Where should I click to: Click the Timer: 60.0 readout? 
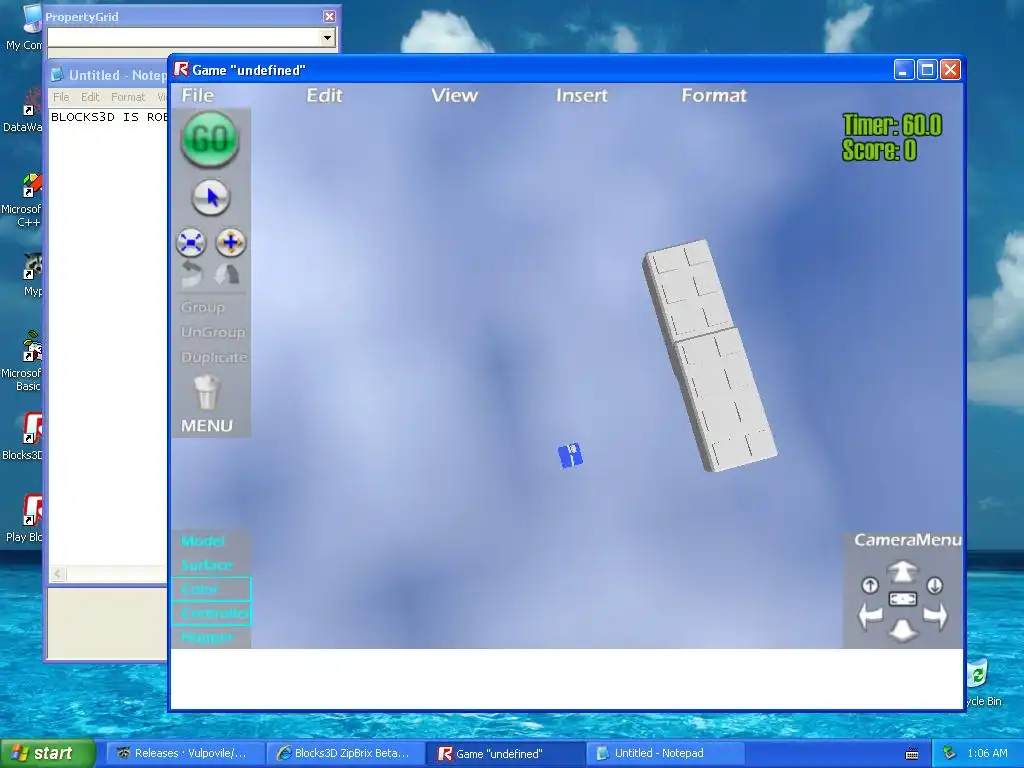point(892,125)
